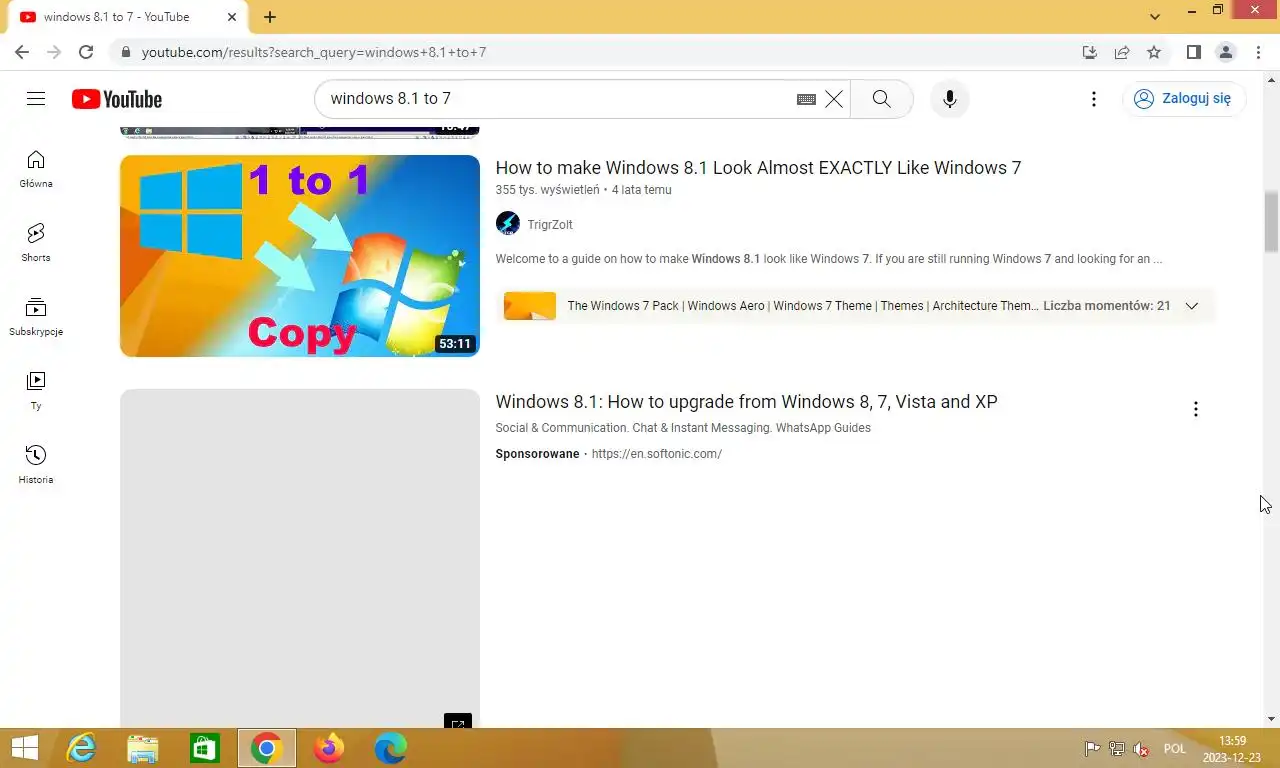Click the address bar URL

314,52
